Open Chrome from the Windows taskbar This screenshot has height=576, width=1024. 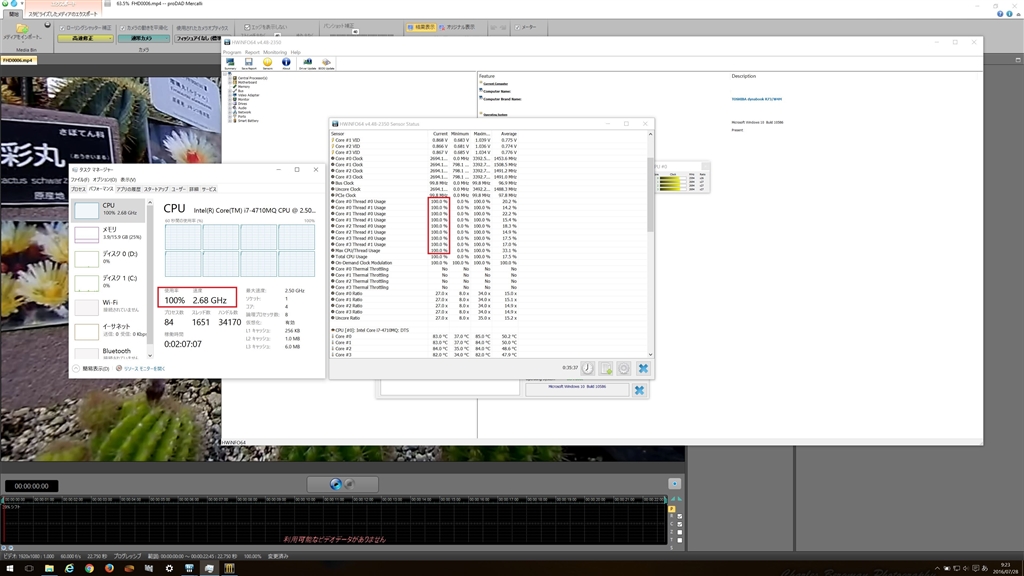89,568
